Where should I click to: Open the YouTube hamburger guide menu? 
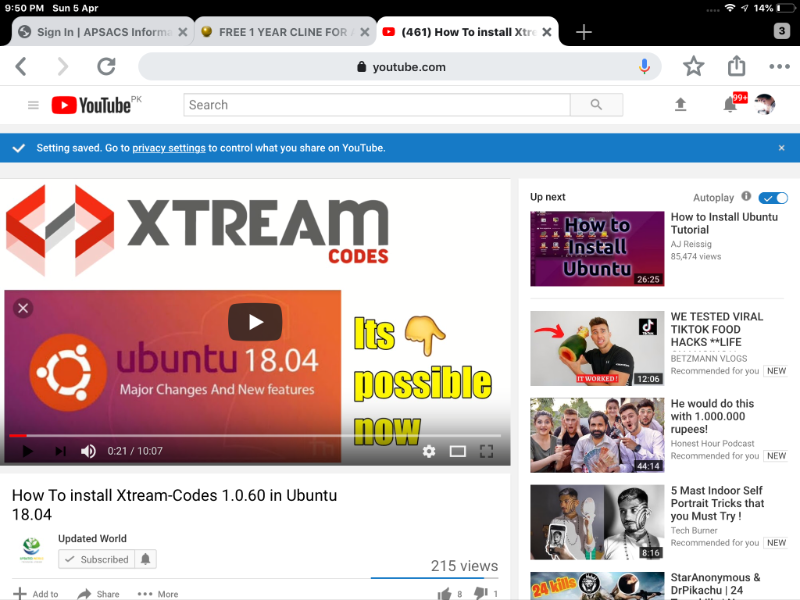pyautogui.click(x=33, y=105)
